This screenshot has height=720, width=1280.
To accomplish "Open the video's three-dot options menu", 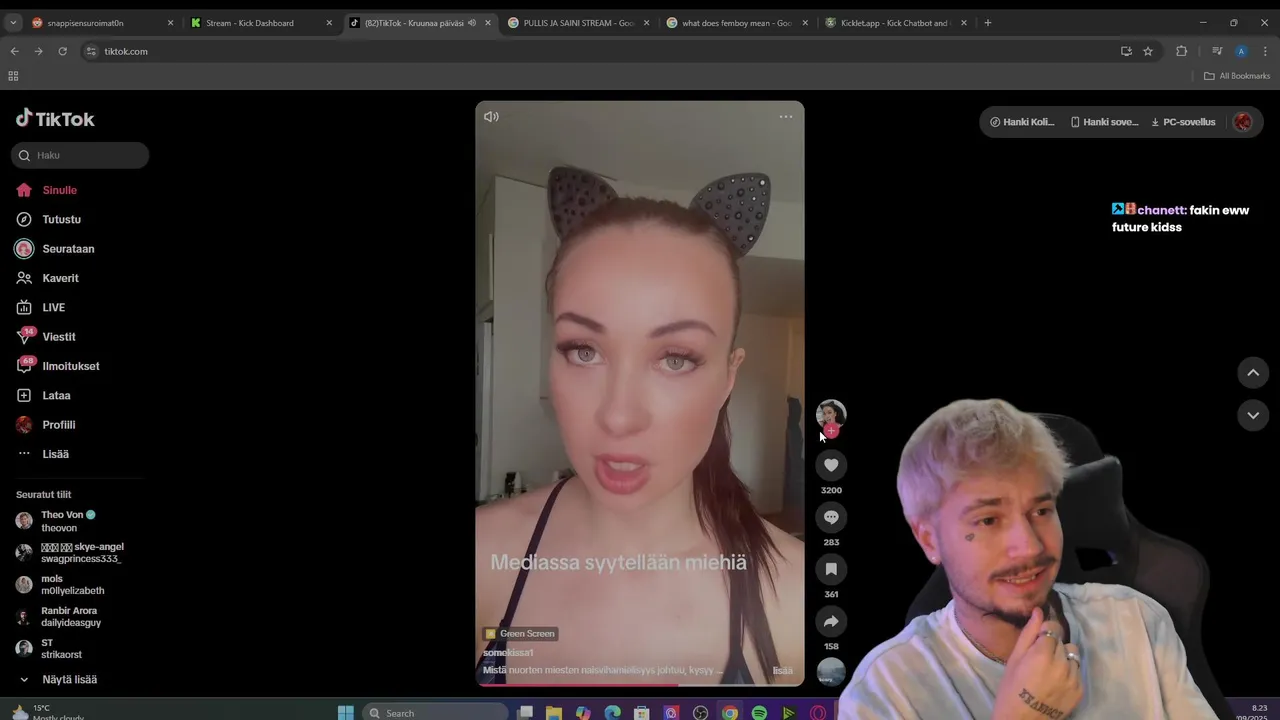I will tap(786, 117).
